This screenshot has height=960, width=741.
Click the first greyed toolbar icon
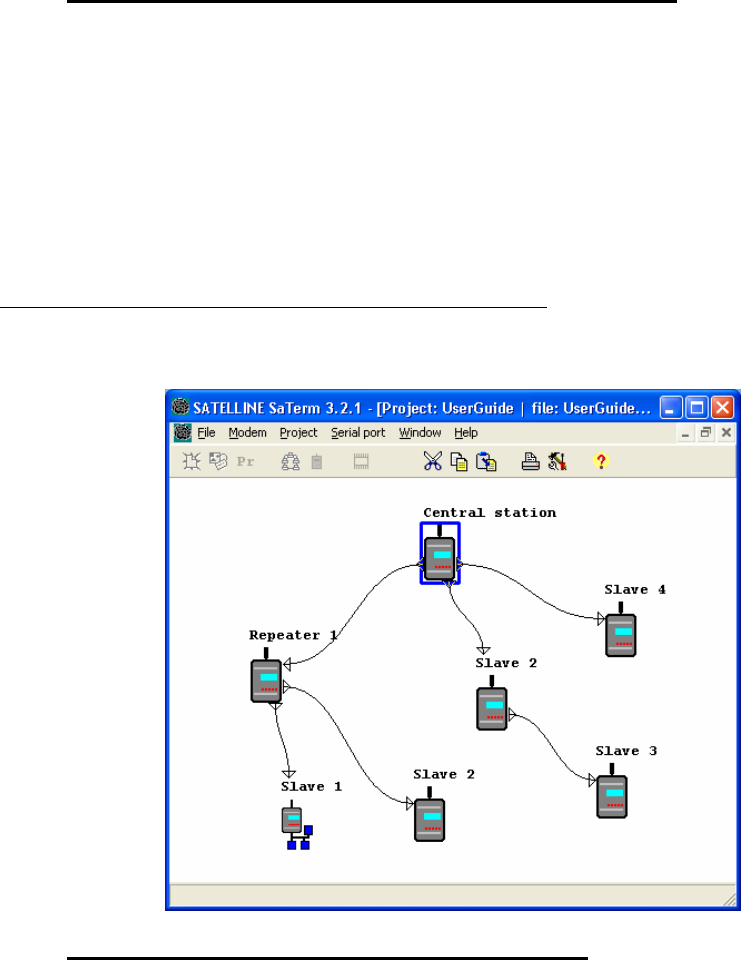pyautogui.click(x=192, y=461)
